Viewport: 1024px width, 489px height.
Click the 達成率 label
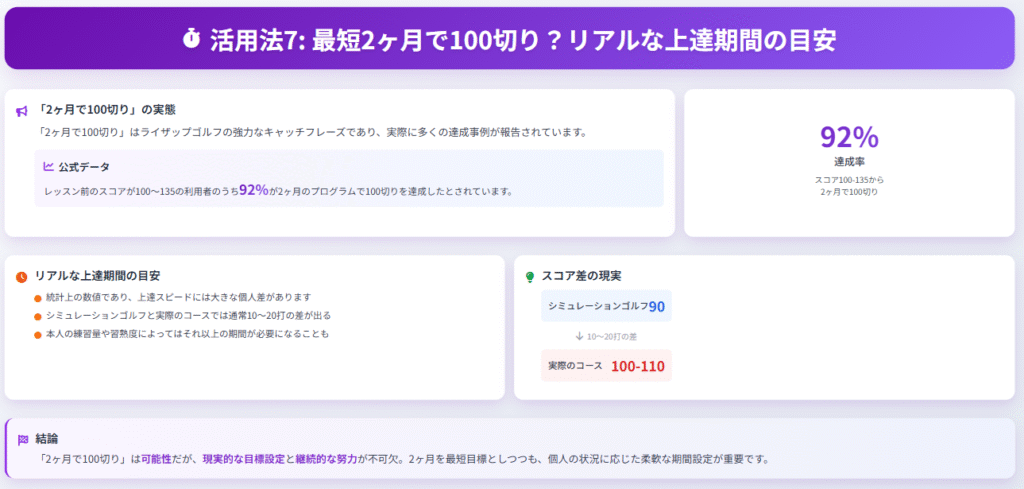(849, 161)
